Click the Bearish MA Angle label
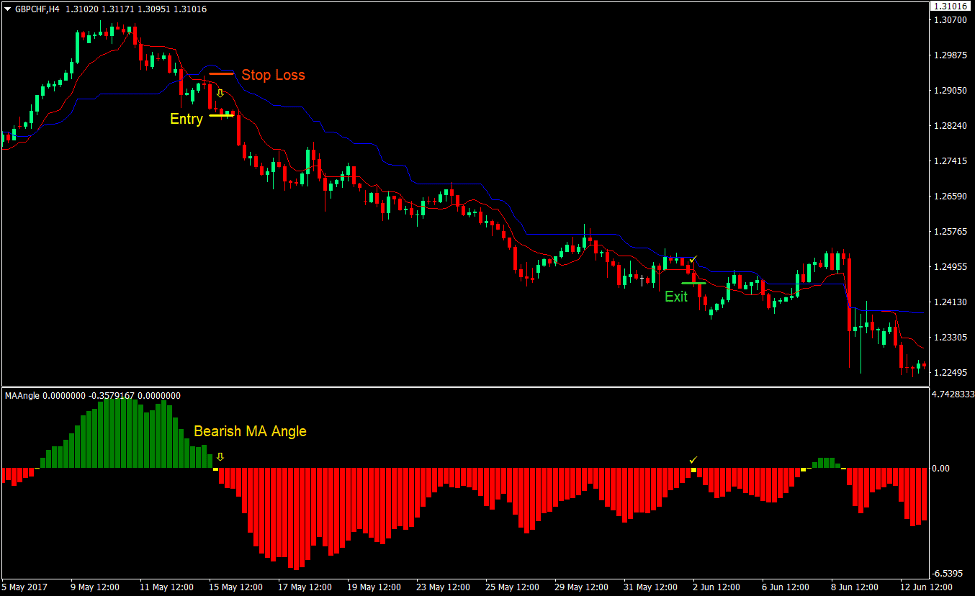 [251, 431]
